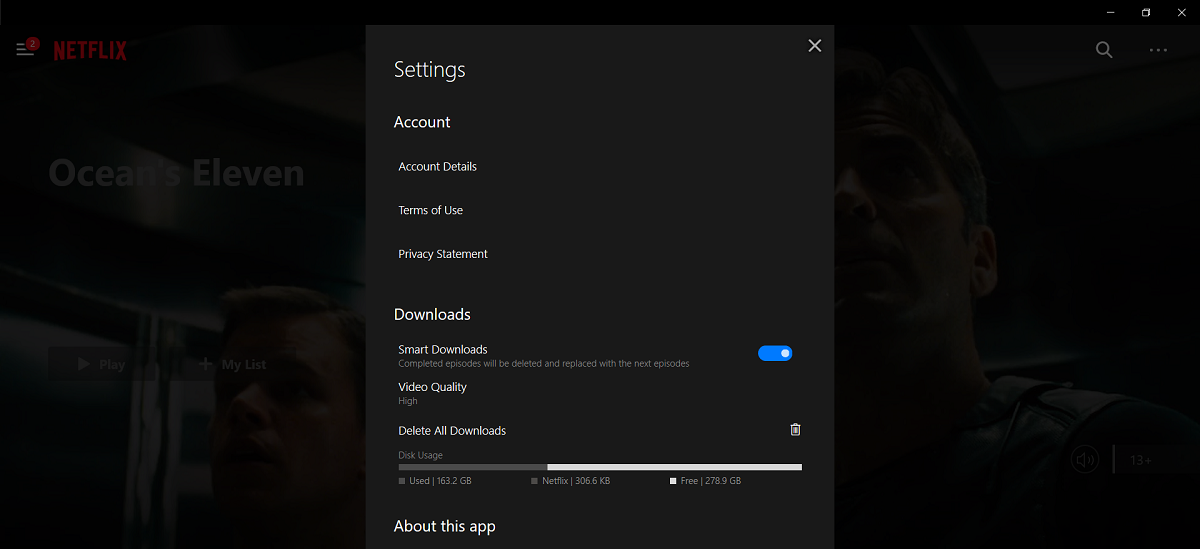Click the Netflix logo
The image size is (1200, 549).
tap(90, 50)
